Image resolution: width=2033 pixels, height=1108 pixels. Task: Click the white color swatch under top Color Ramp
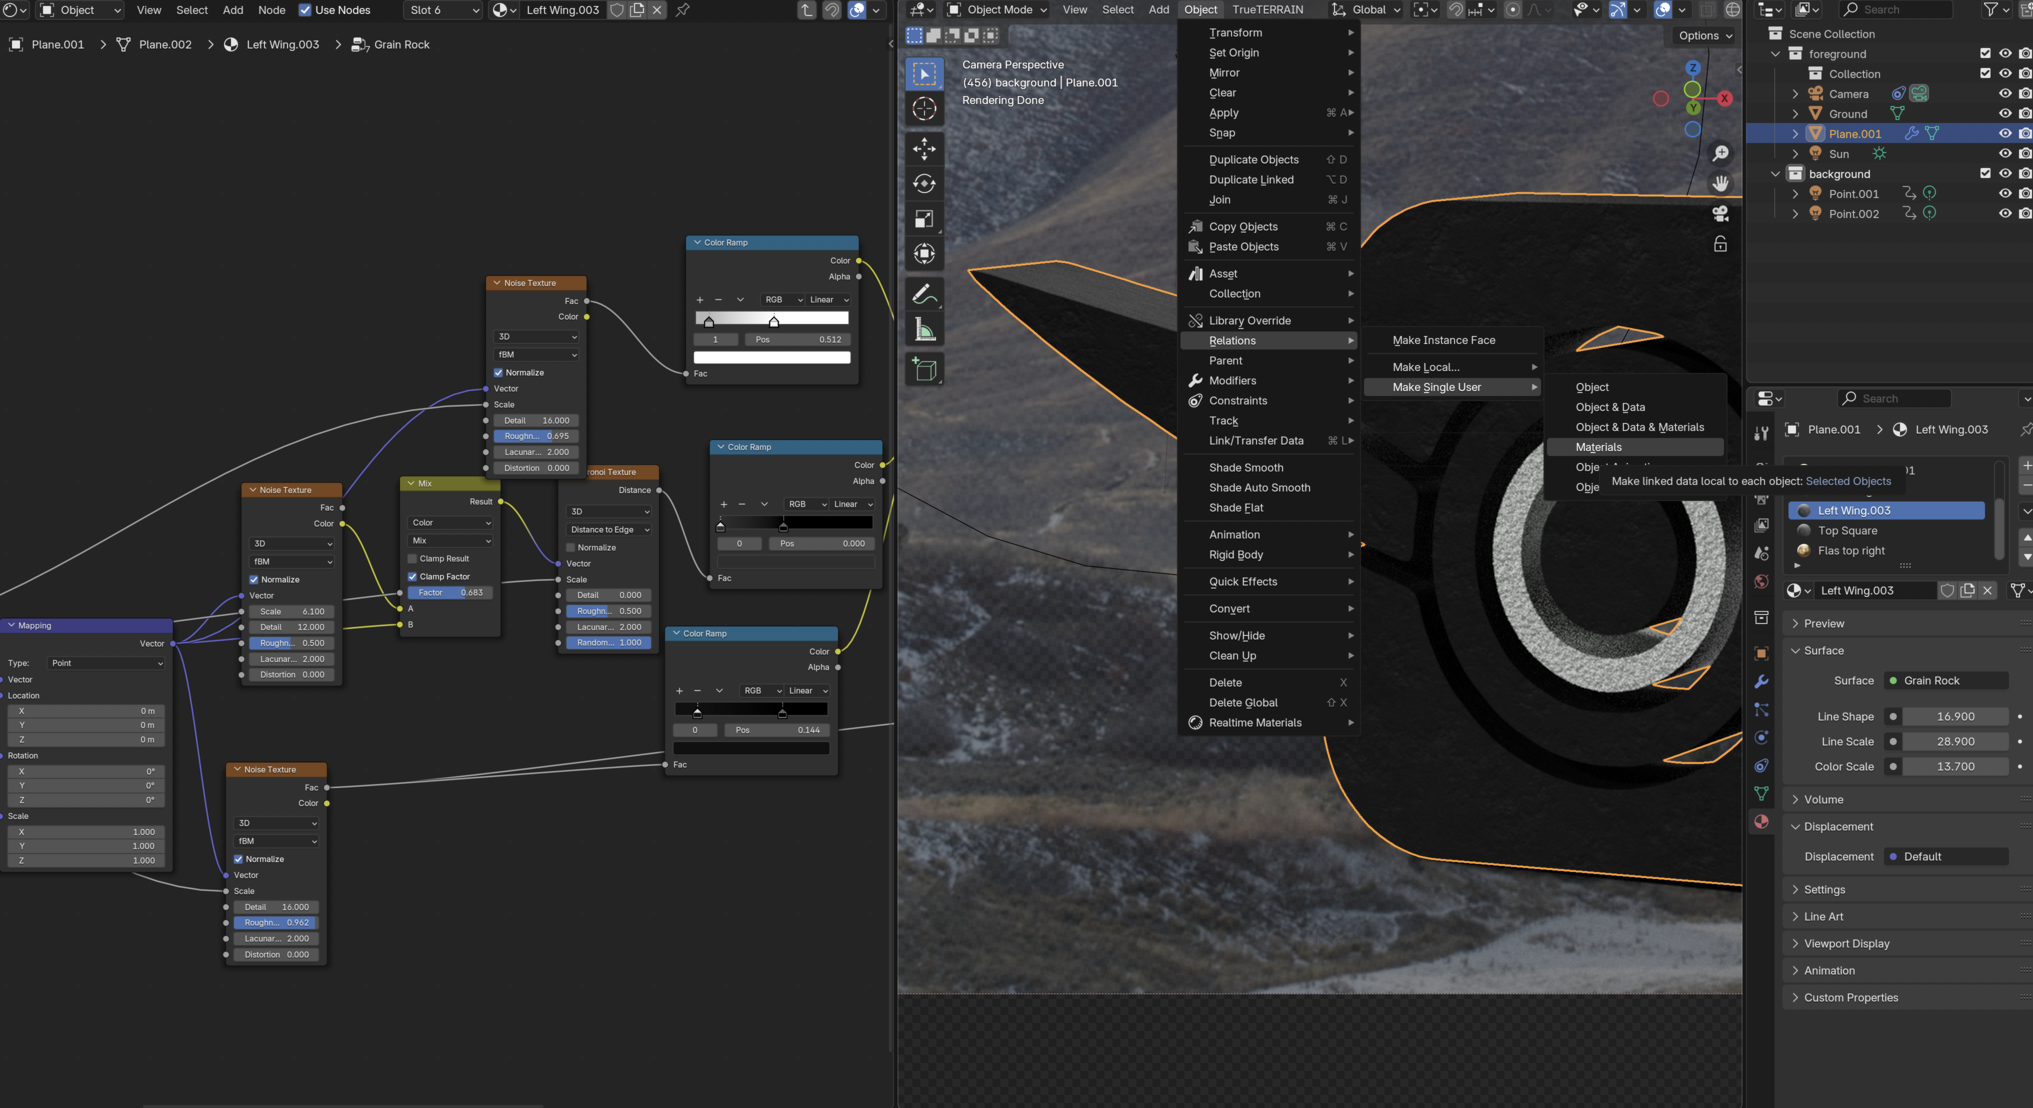[772, 357]
